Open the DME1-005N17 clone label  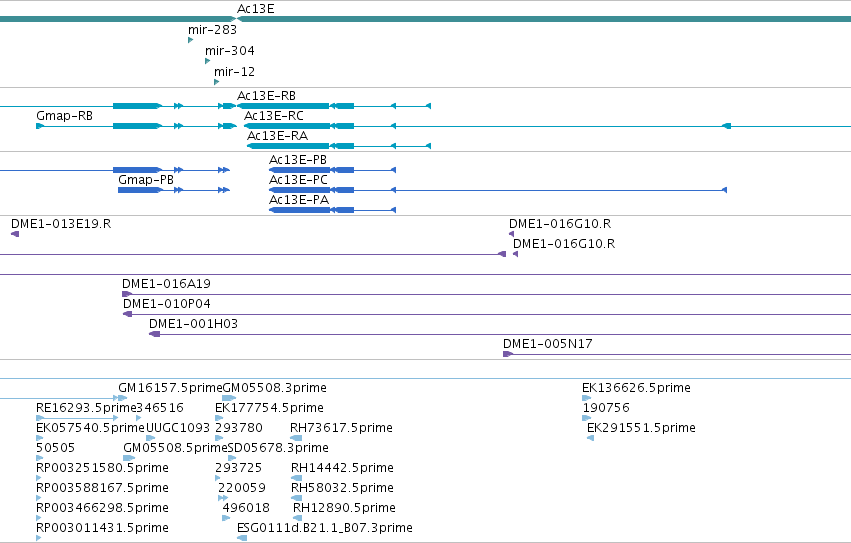point(548,344)
